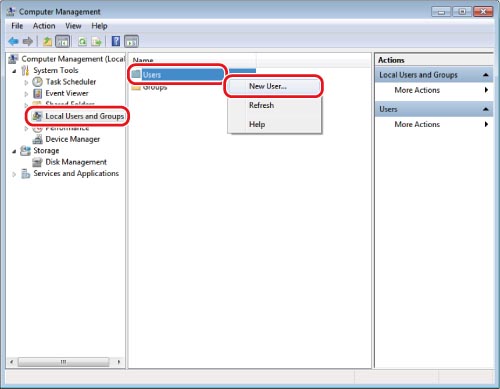Viewport: 500px width, 389px height.
Task: Click the Forward arrow in toolbar
Action: click(28, 41)
